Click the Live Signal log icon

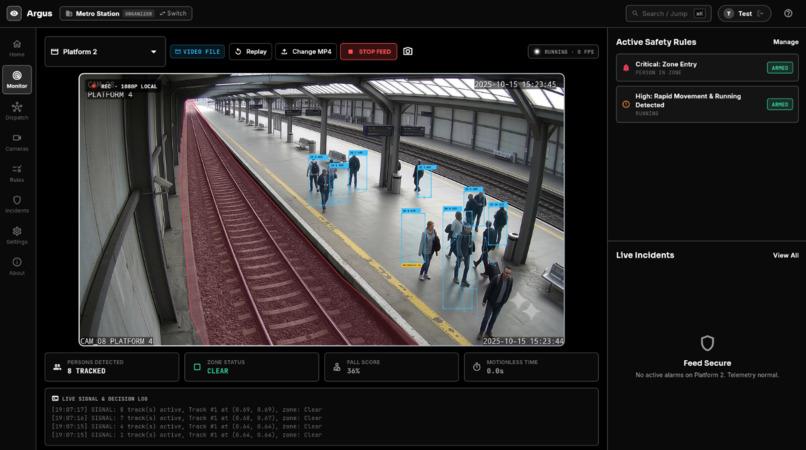tap(55, 399)
